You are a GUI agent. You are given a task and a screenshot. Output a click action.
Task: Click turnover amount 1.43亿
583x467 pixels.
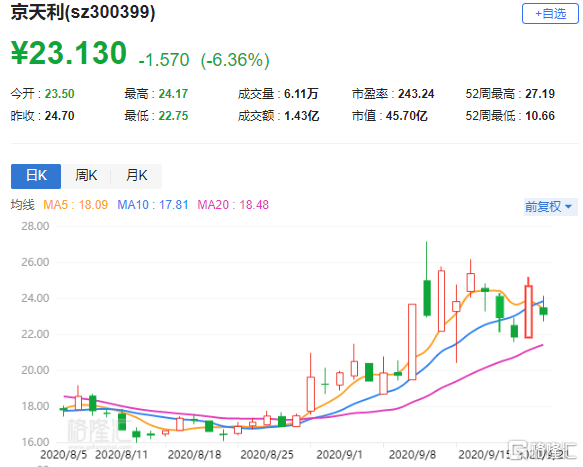pyautogui.click(x=302, y=116)
